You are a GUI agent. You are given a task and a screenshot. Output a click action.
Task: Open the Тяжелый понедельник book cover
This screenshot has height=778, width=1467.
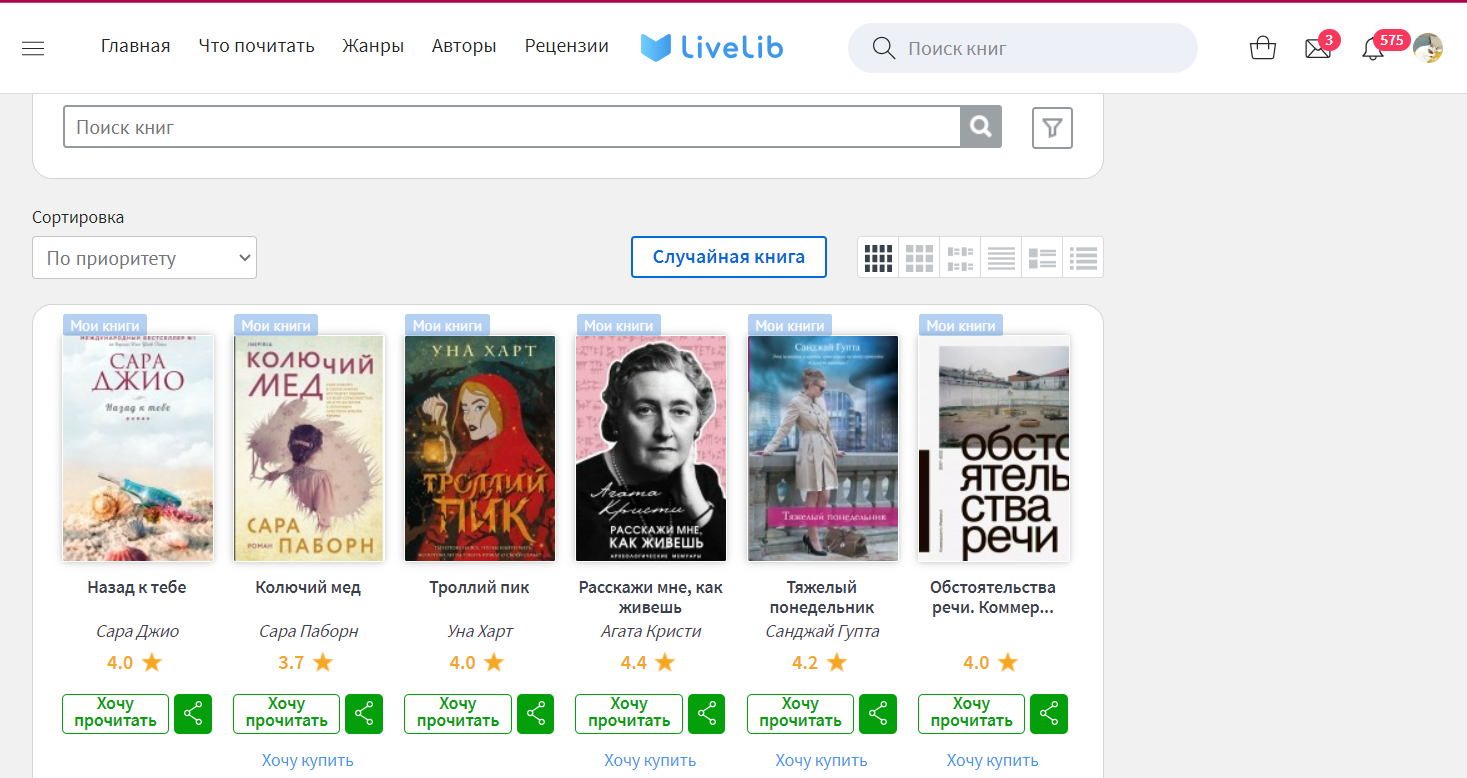click(823, 448)
